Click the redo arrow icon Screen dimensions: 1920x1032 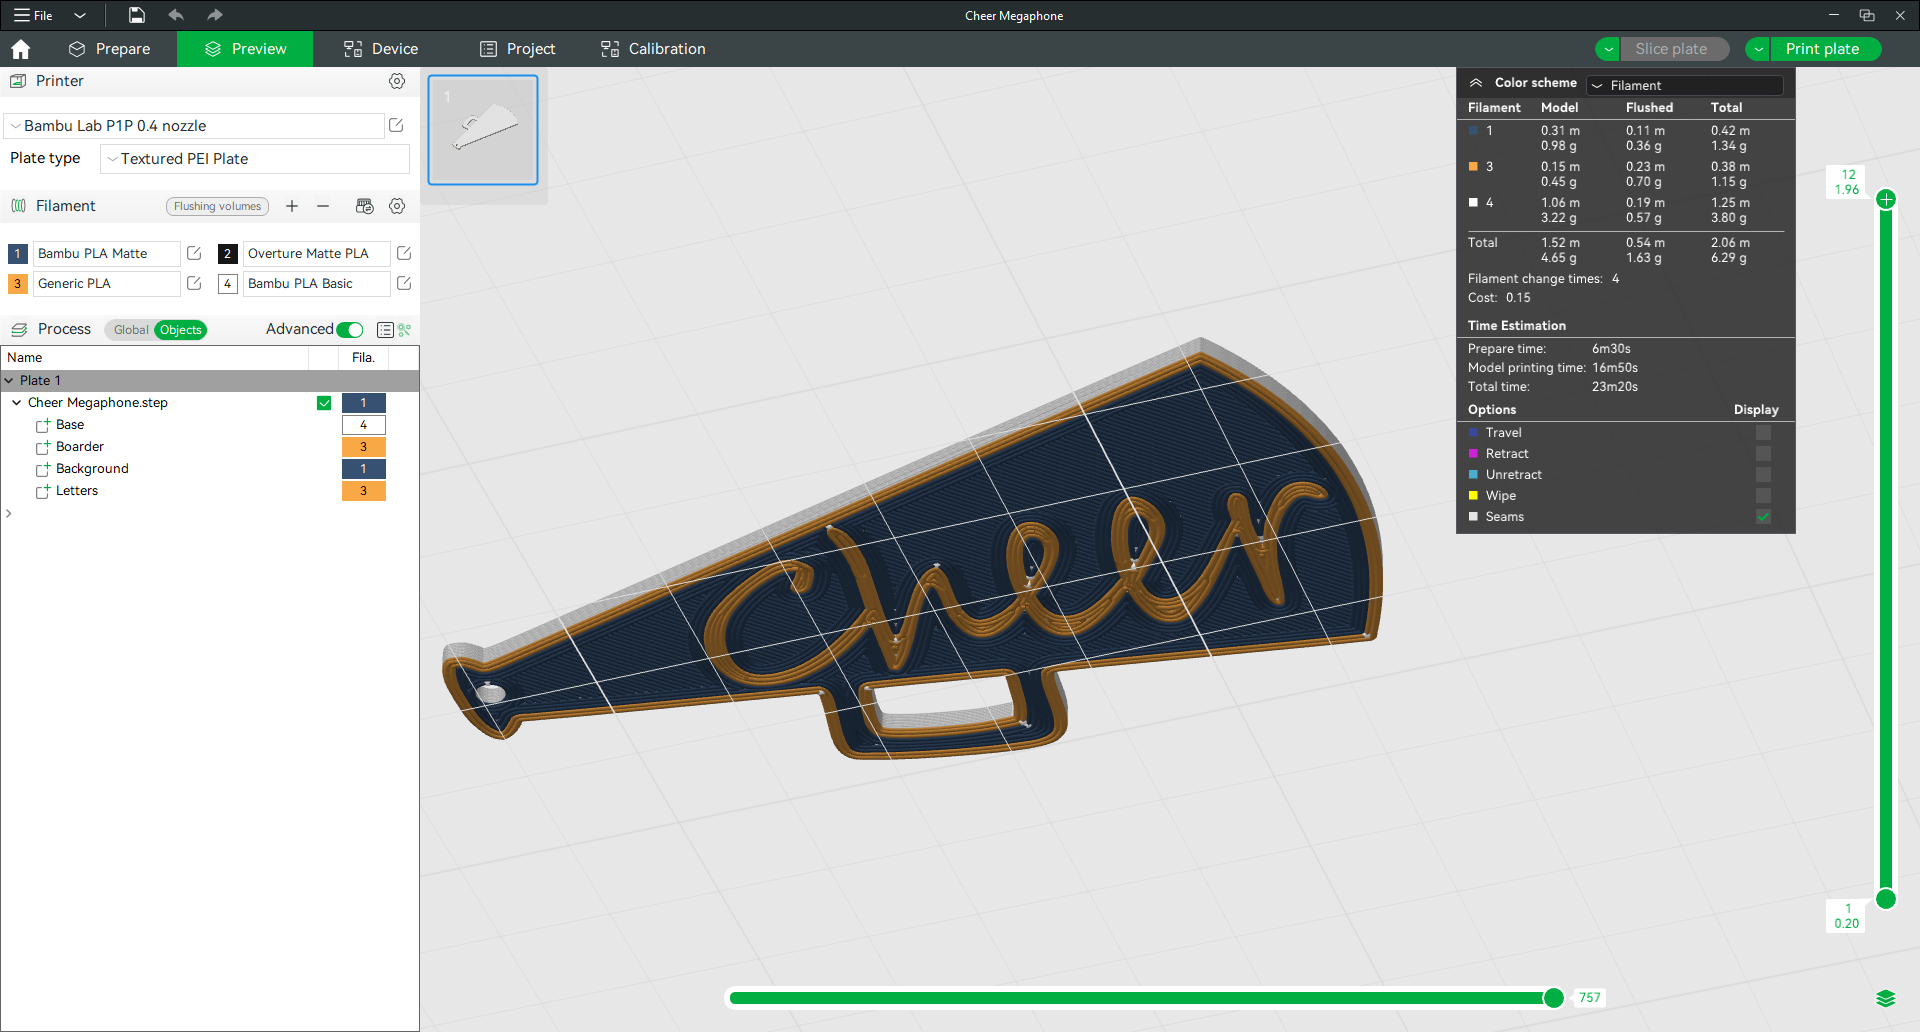214,15
